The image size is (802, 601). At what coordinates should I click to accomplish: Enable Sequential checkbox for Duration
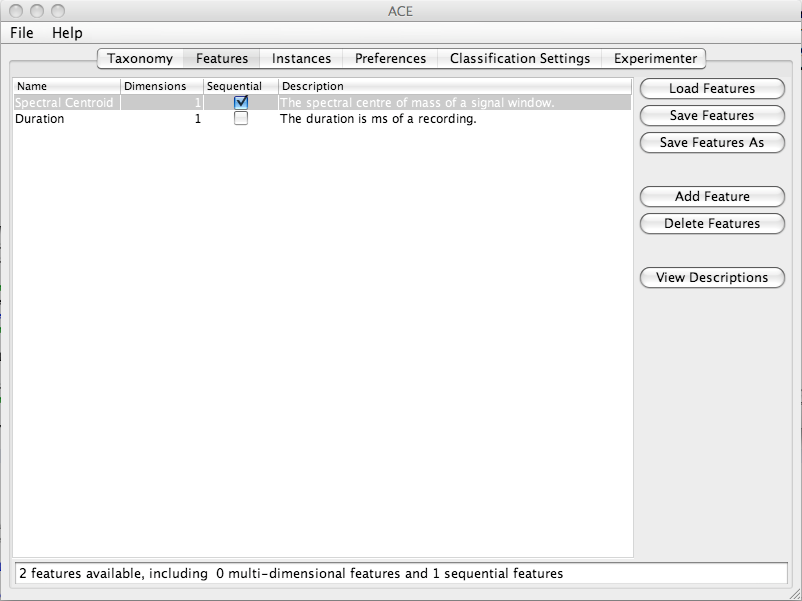(241, 118)
